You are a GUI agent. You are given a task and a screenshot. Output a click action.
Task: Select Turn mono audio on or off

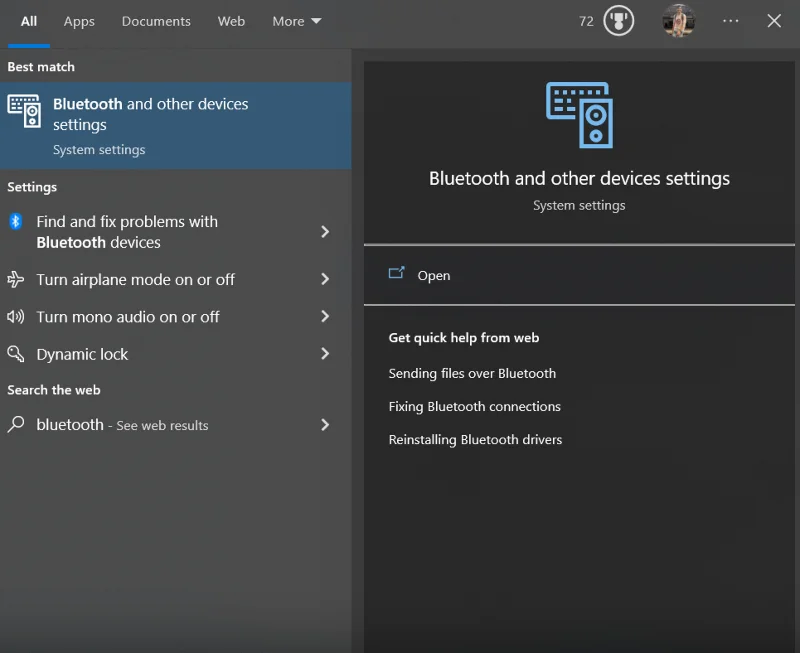pyautogui.click(x=176, y=317)
